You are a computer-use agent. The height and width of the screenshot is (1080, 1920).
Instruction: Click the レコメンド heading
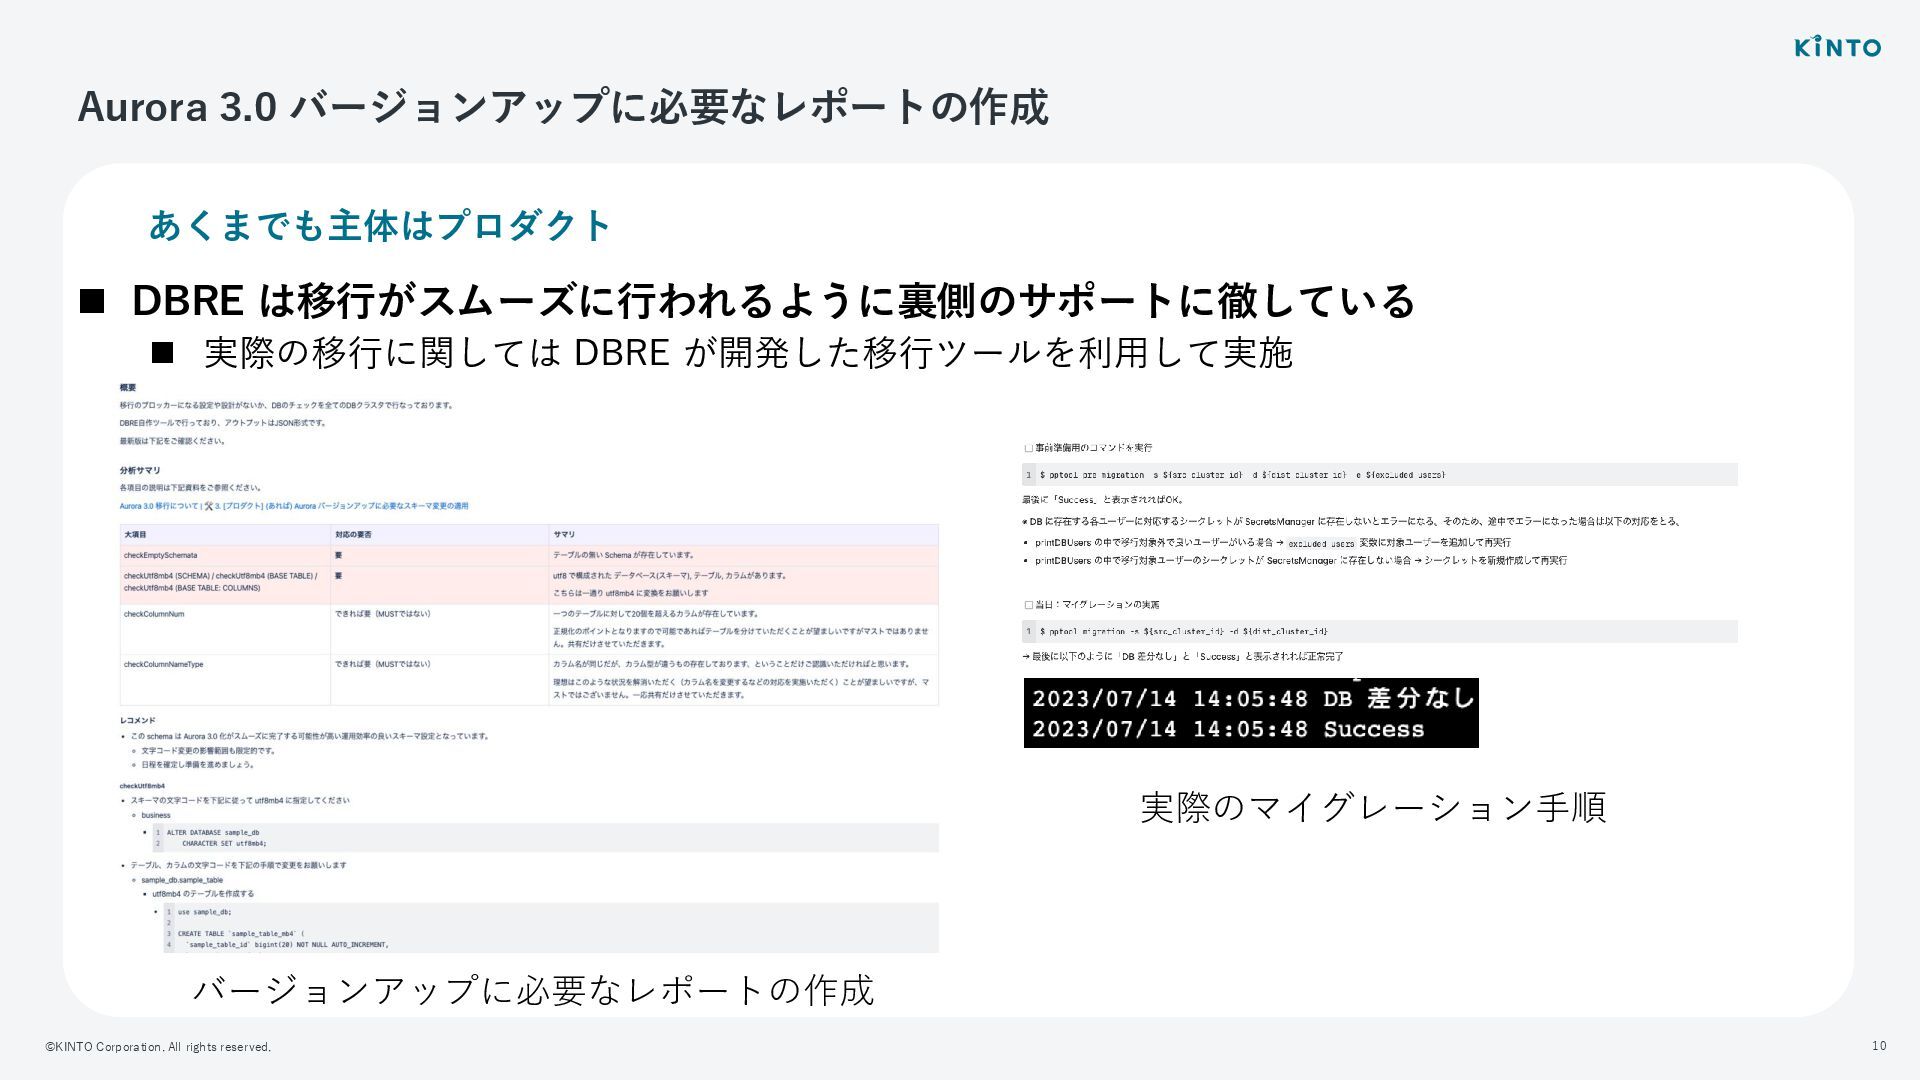coord(138,720)
